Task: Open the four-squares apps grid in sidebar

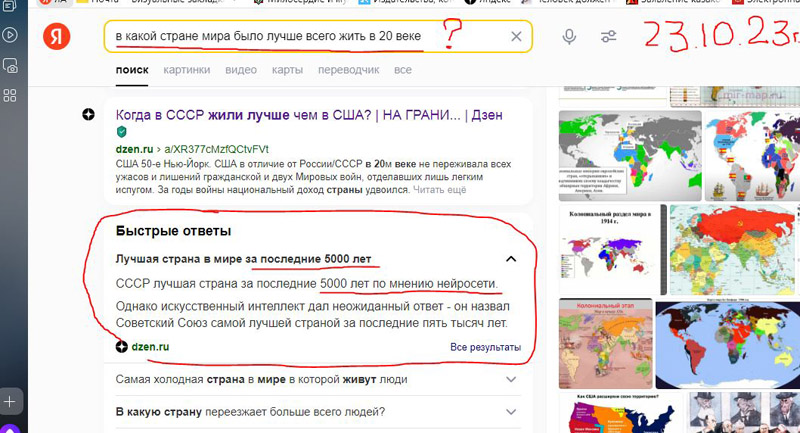Action: pyautogui.click(x=9, y=96)
